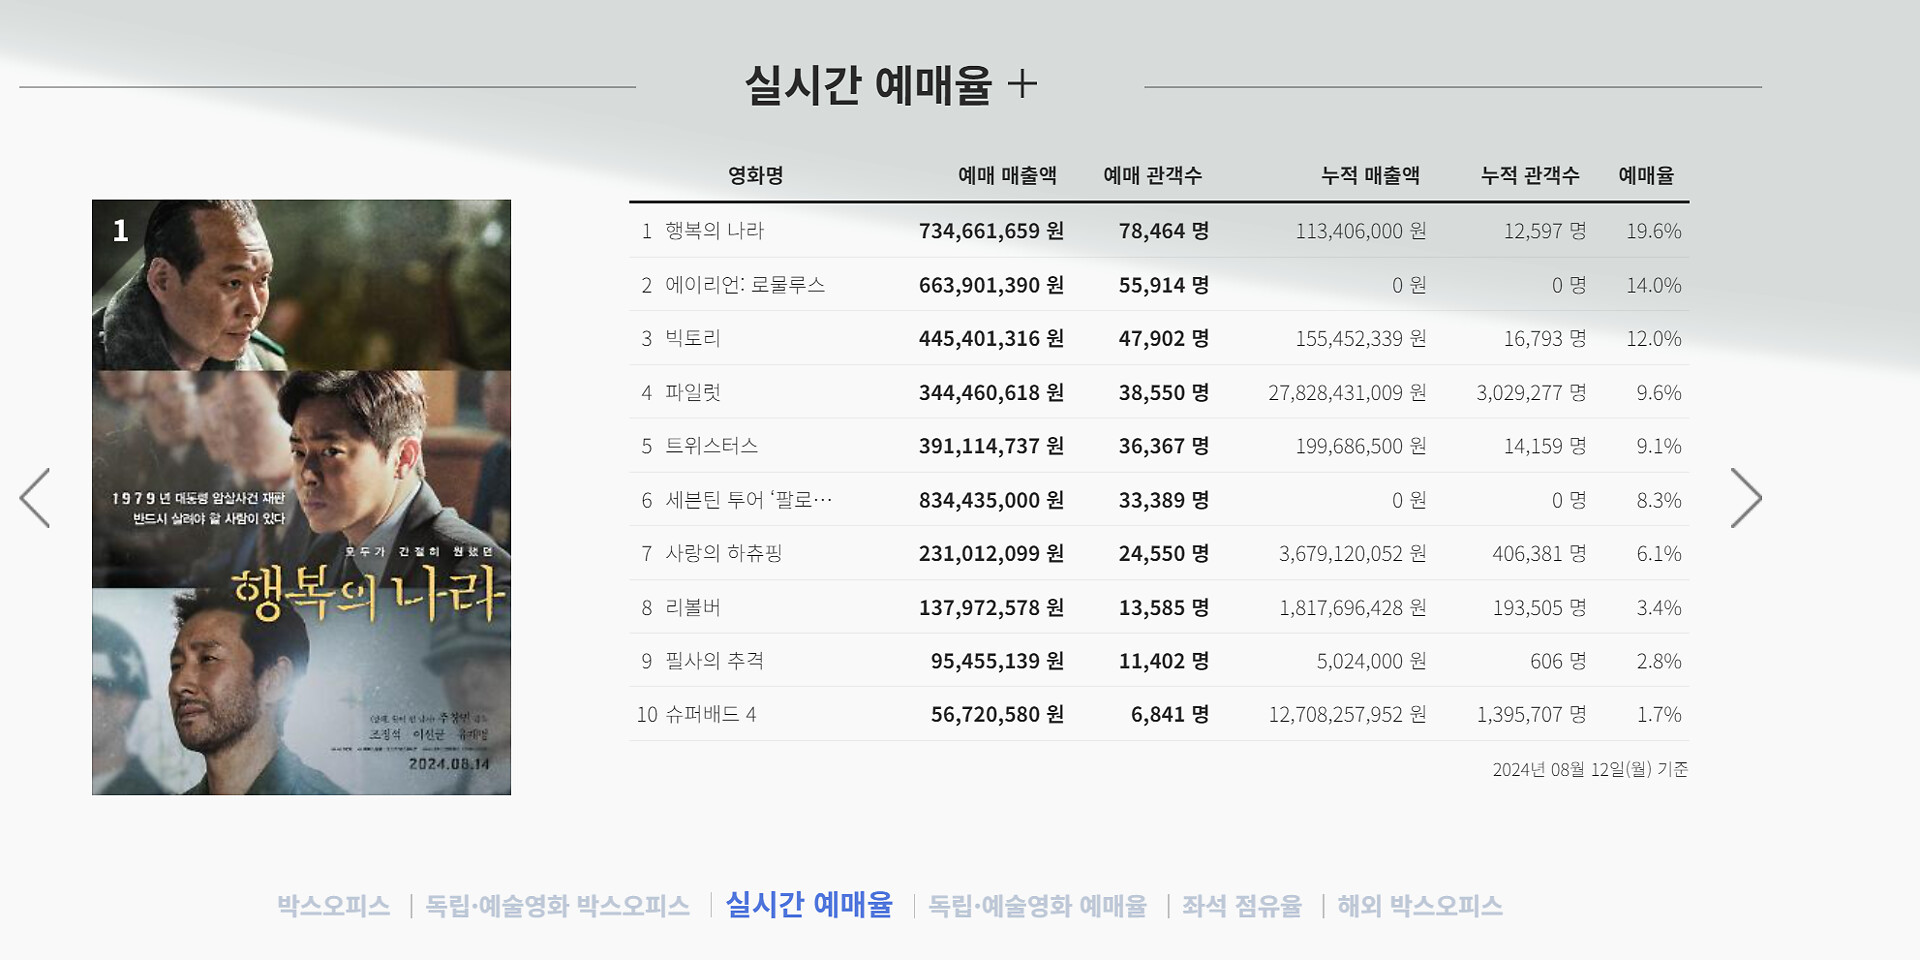Open movie 슈퍼배드 4 in the list
This screenshot has width=1920, height=960.
tap(710, 715)
